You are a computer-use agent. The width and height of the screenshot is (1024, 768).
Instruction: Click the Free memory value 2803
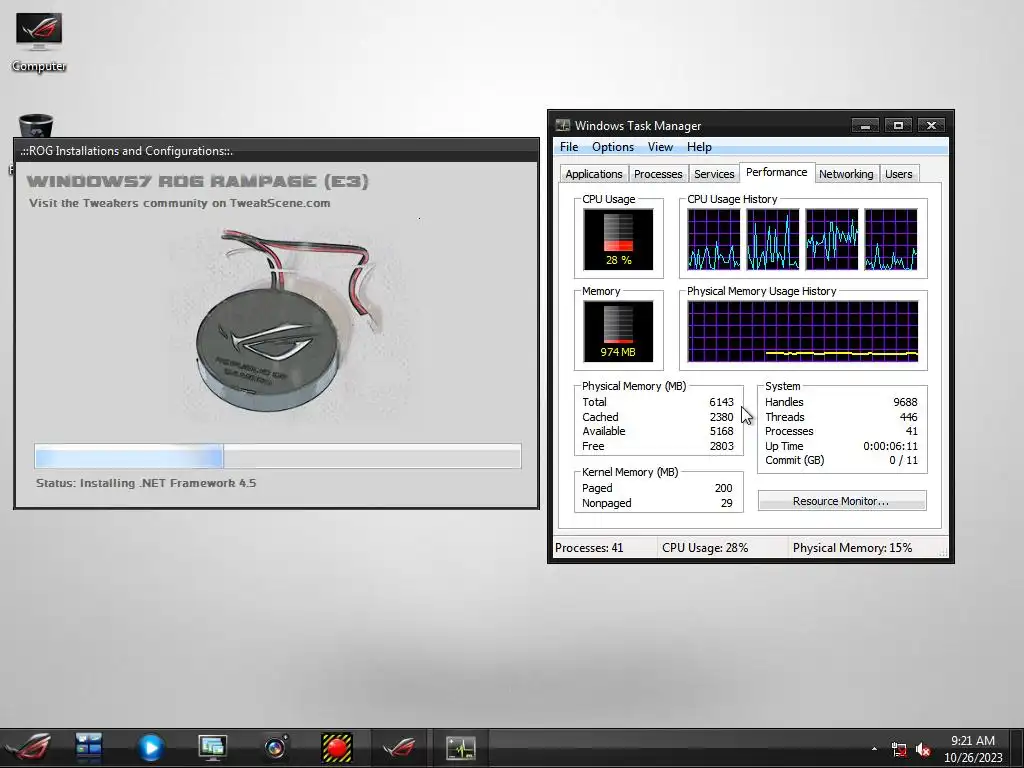point(721,446)
